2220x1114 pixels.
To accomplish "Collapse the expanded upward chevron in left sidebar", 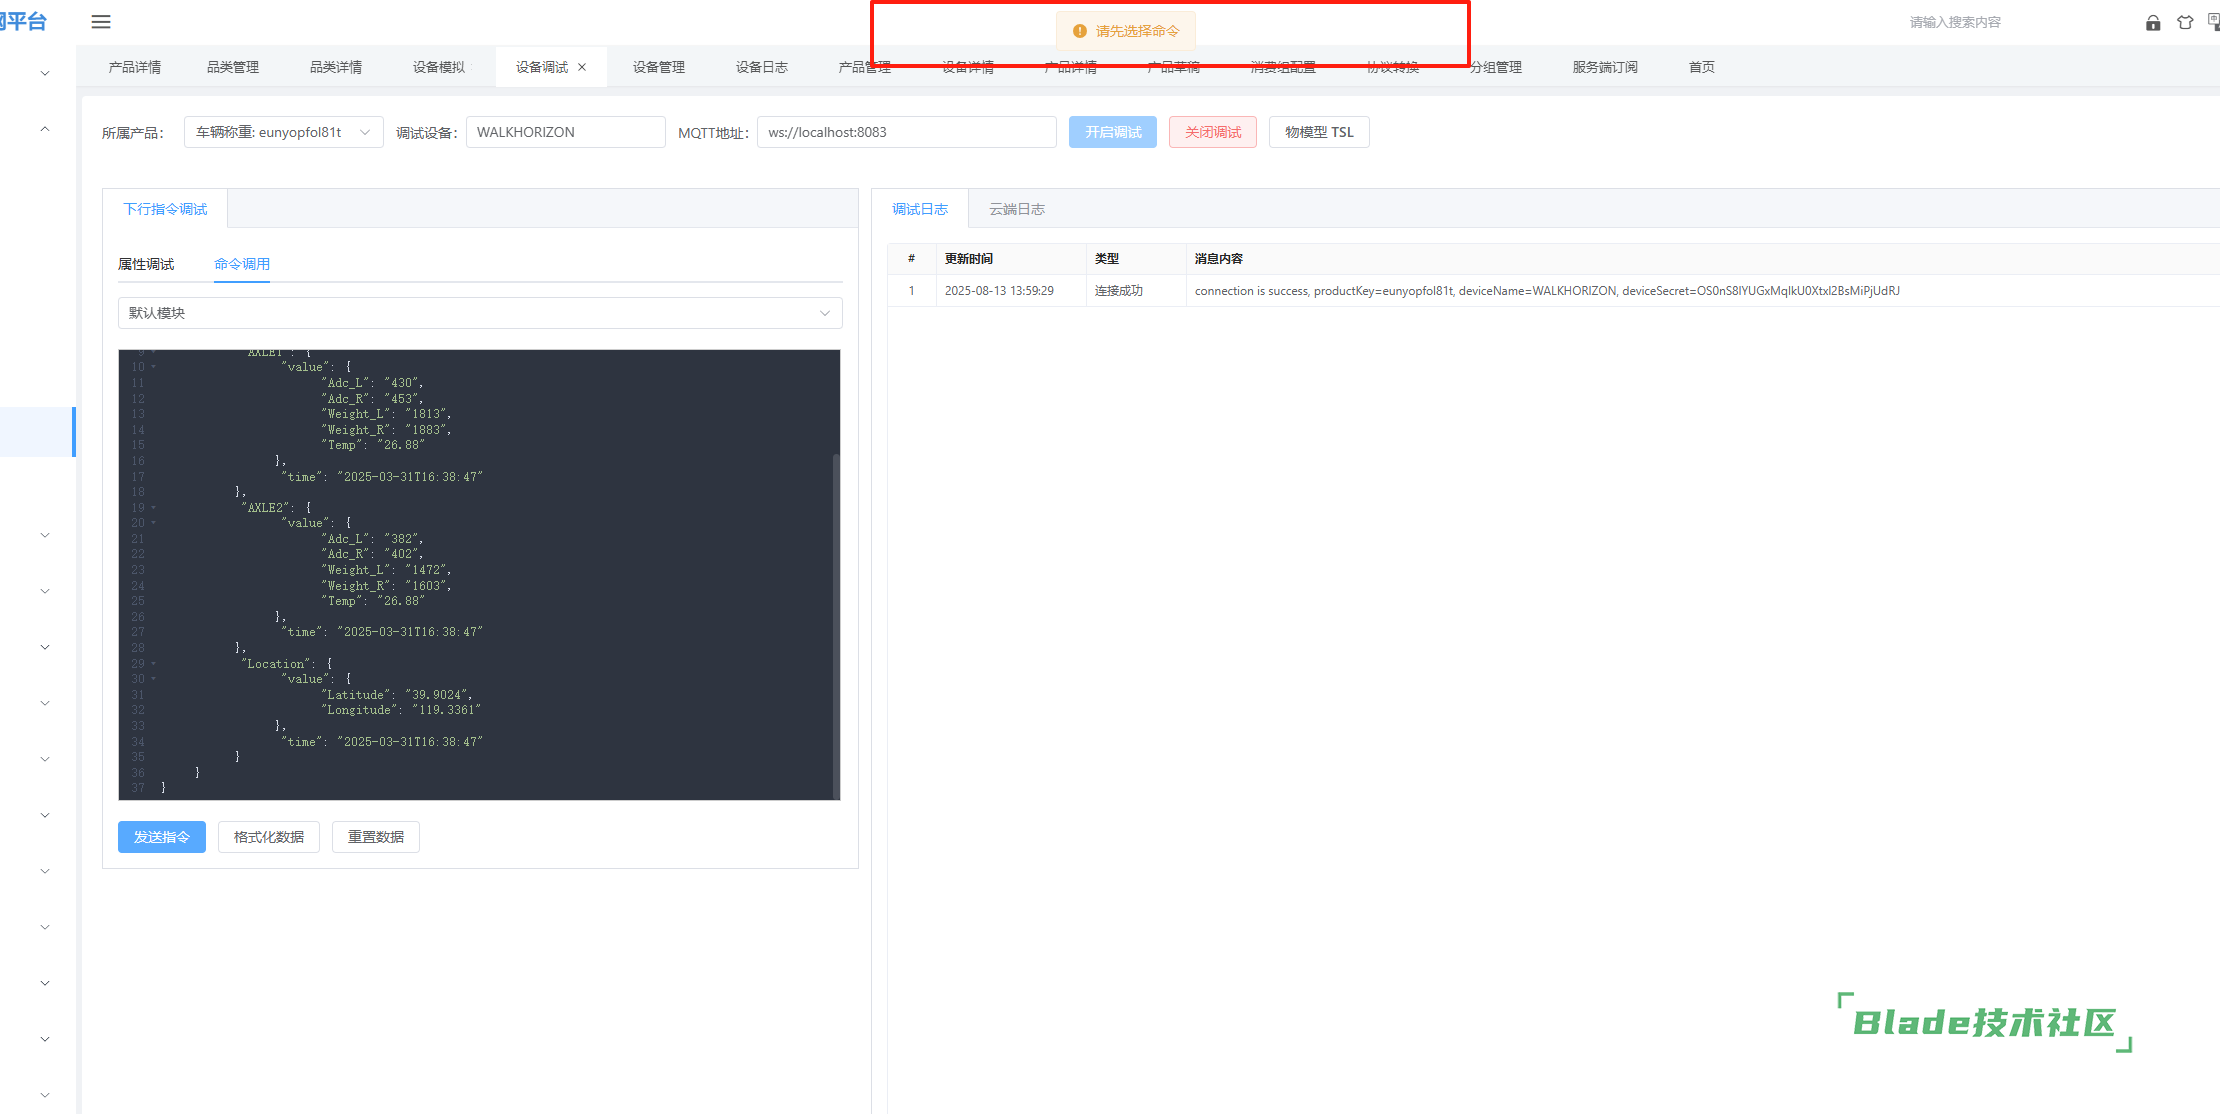I will [45, 129].
